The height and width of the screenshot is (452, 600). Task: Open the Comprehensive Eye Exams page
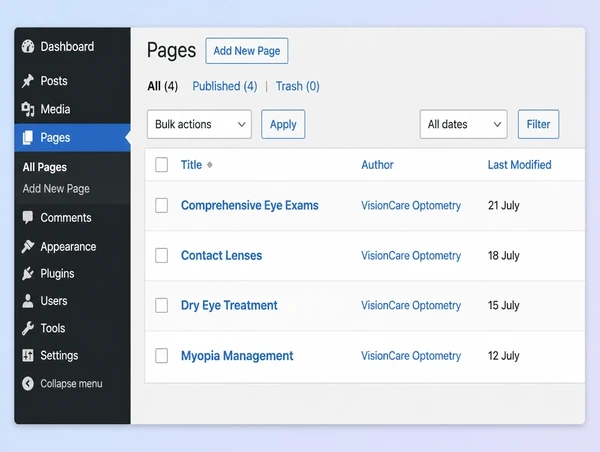(249, 205)
